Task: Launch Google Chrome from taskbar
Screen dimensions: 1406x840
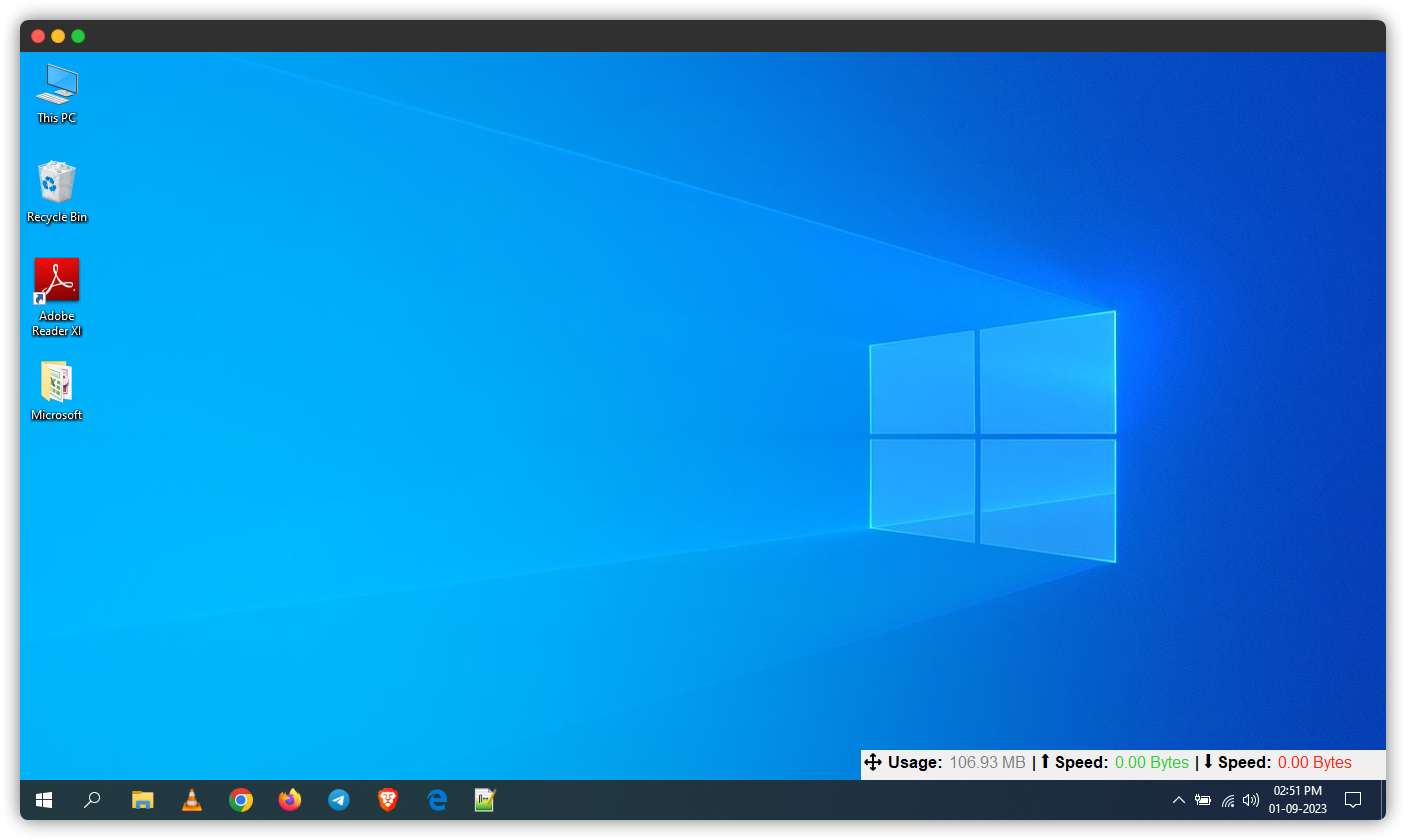Action: 241,800
